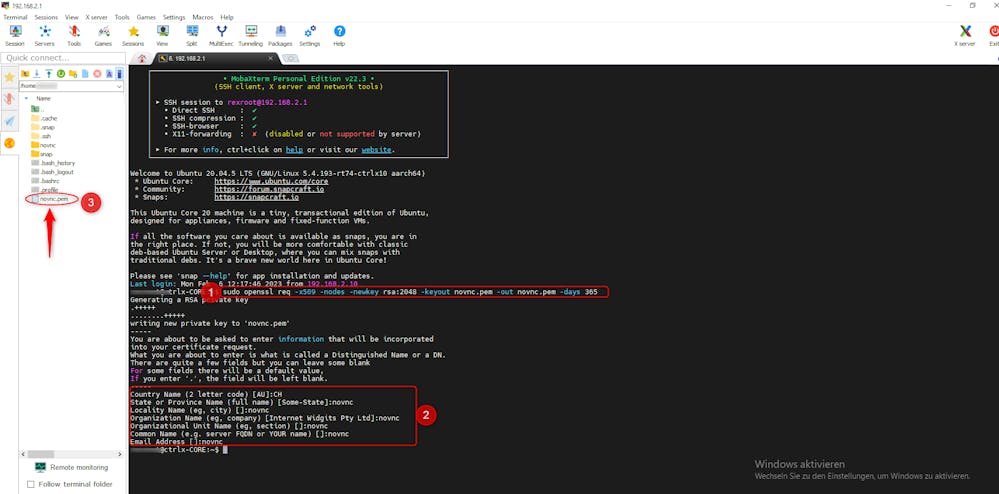Open the ubuntu.com/core link
The height and width of the screenshot is (494, 999).
pyautogui.click(x=271, y=181)
